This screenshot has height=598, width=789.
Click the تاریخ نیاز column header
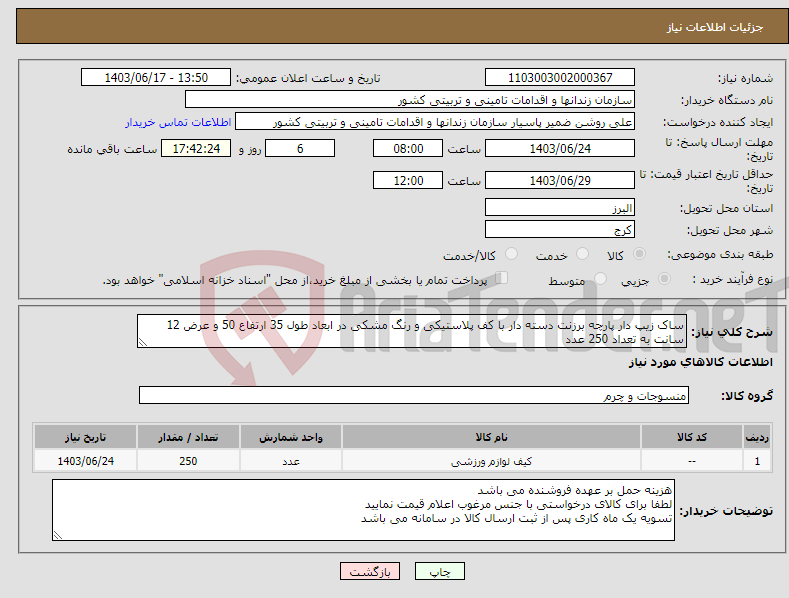coord(85,437)
